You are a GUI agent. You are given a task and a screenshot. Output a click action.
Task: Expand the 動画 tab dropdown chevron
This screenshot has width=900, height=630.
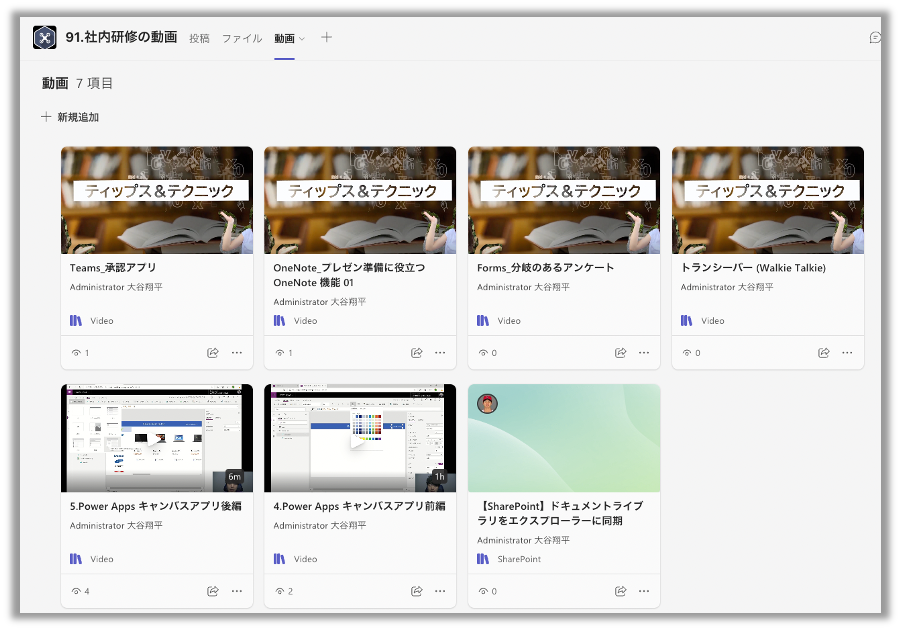tap(302, 39)
